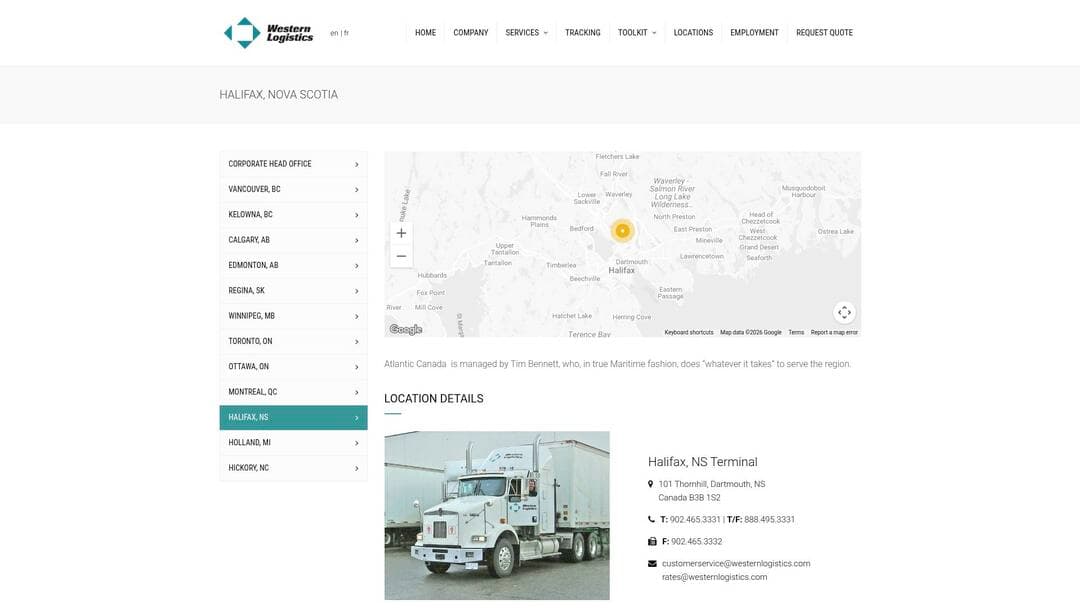Click the phone icon next to T: 902.465.3331
Screen dimensions: 1080x608
pyautogui.click(x=651, y=519)
